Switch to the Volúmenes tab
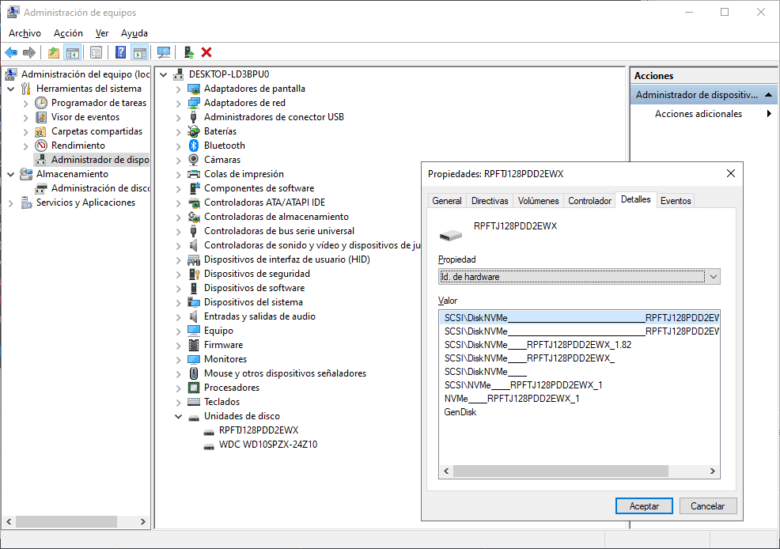The image size is (780, 549). tap(538, 201)
